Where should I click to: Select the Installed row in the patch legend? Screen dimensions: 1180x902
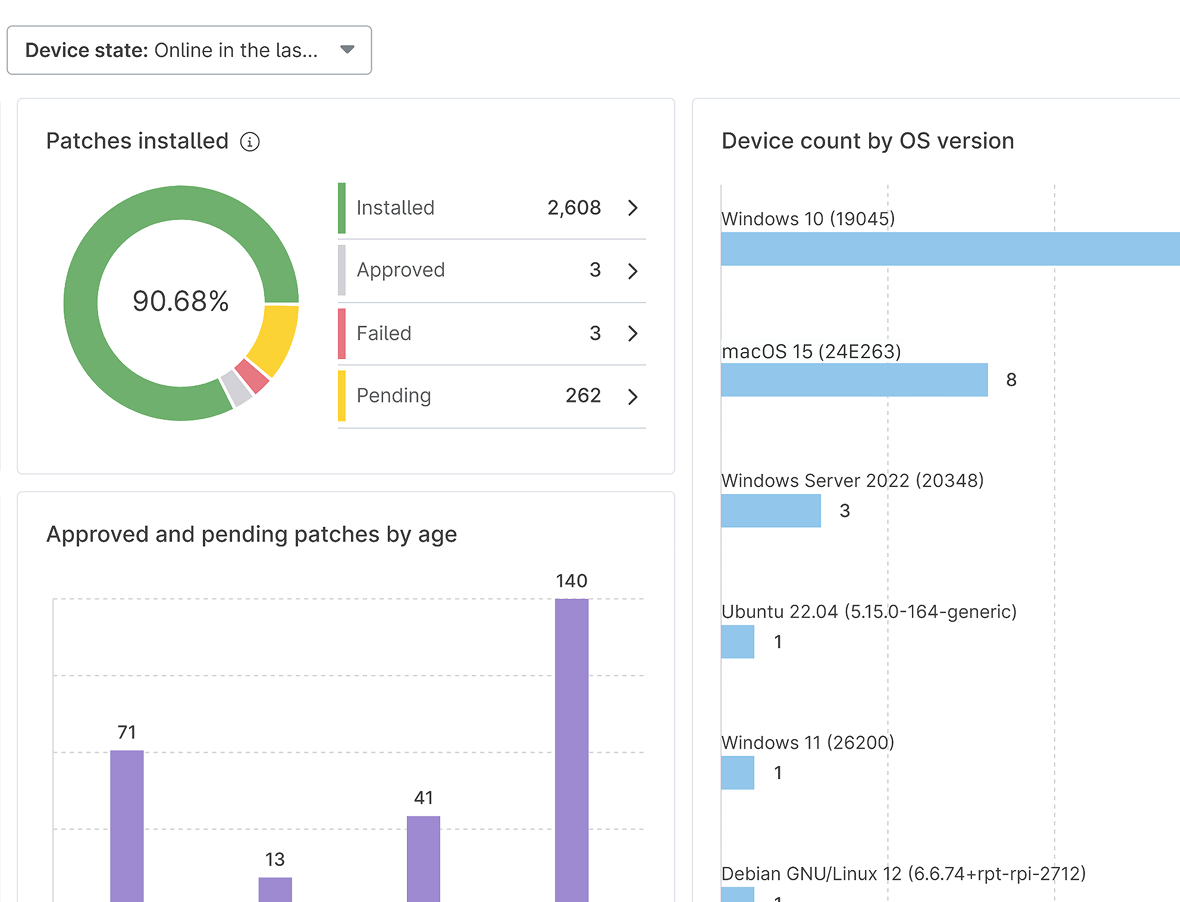[x=480, y=207]
